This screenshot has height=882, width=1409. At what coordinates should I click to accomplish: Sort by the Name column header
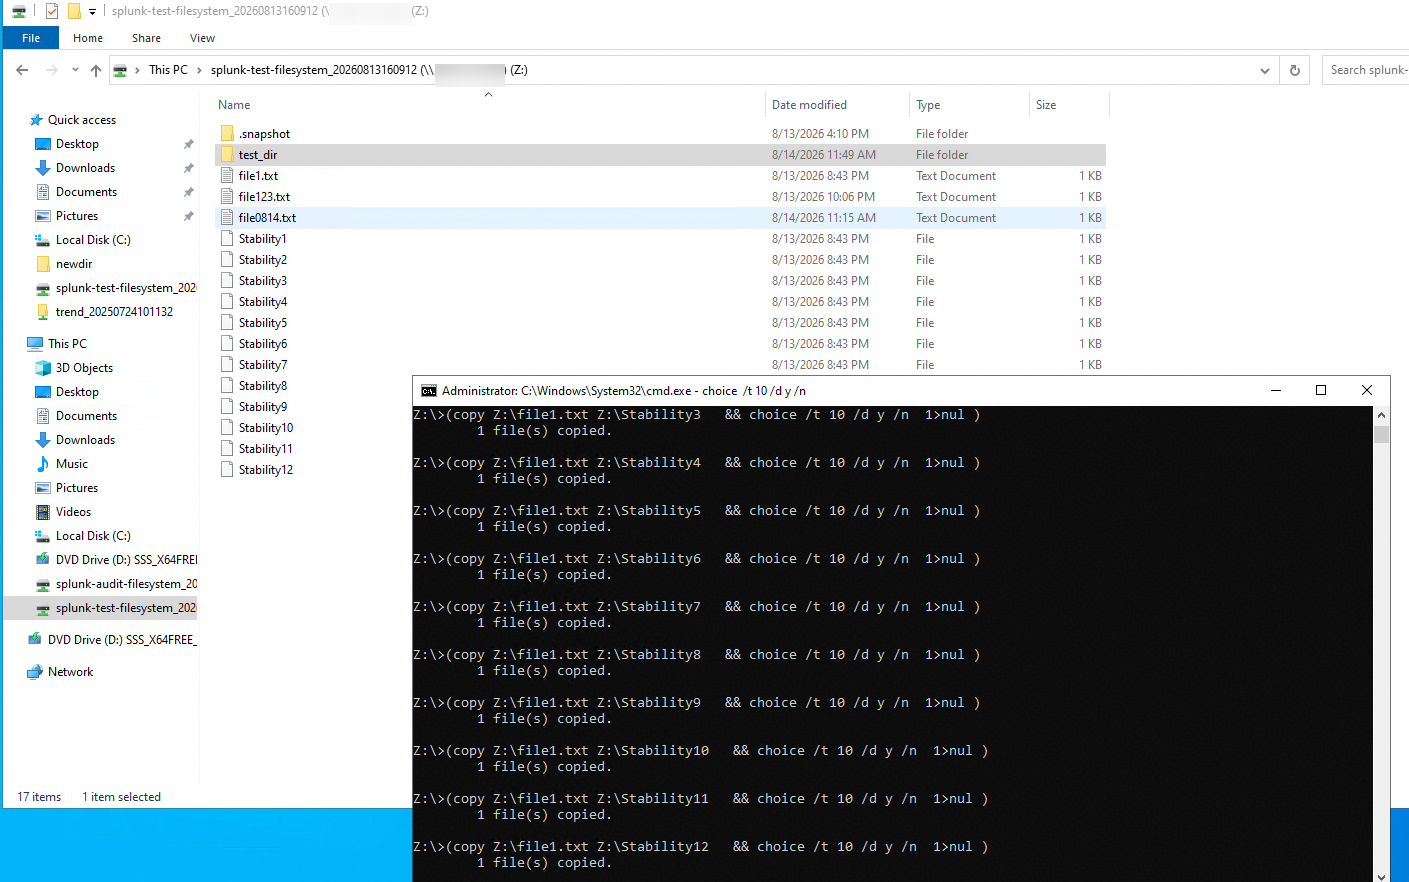pos(234,105)
